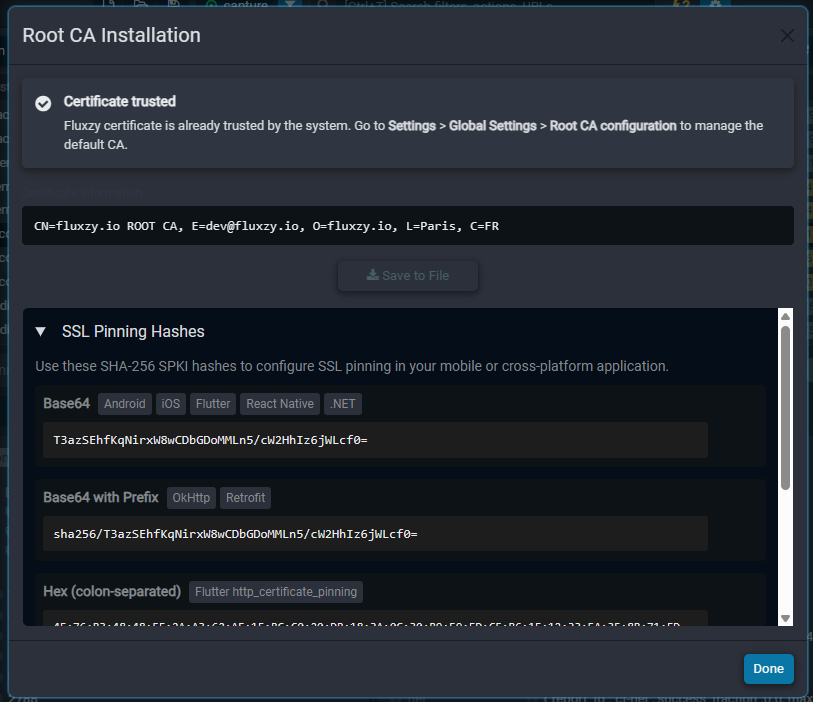Open the capture filter dropdown arrow
This screenshot has width=813, height=702.
[x=292, y=6]
